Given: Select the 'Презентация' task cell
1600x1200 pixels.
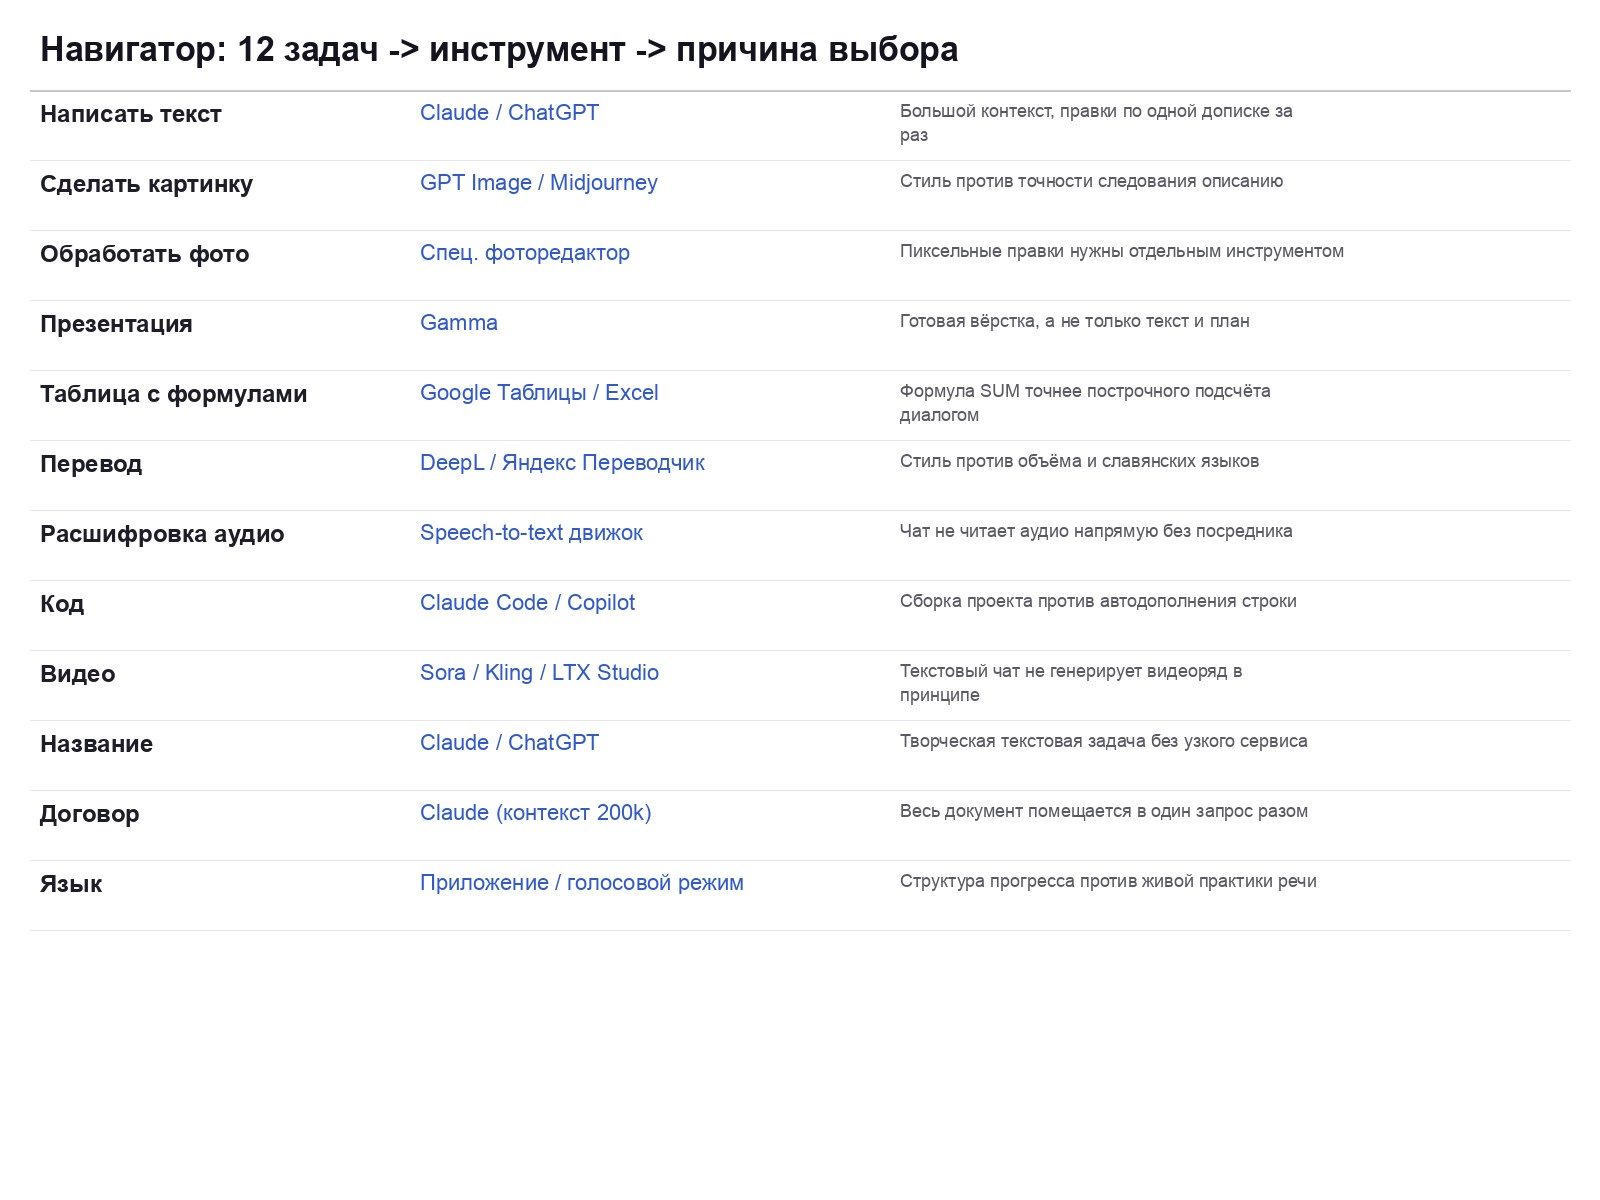Looking at the screenshot, I should 116,324.
